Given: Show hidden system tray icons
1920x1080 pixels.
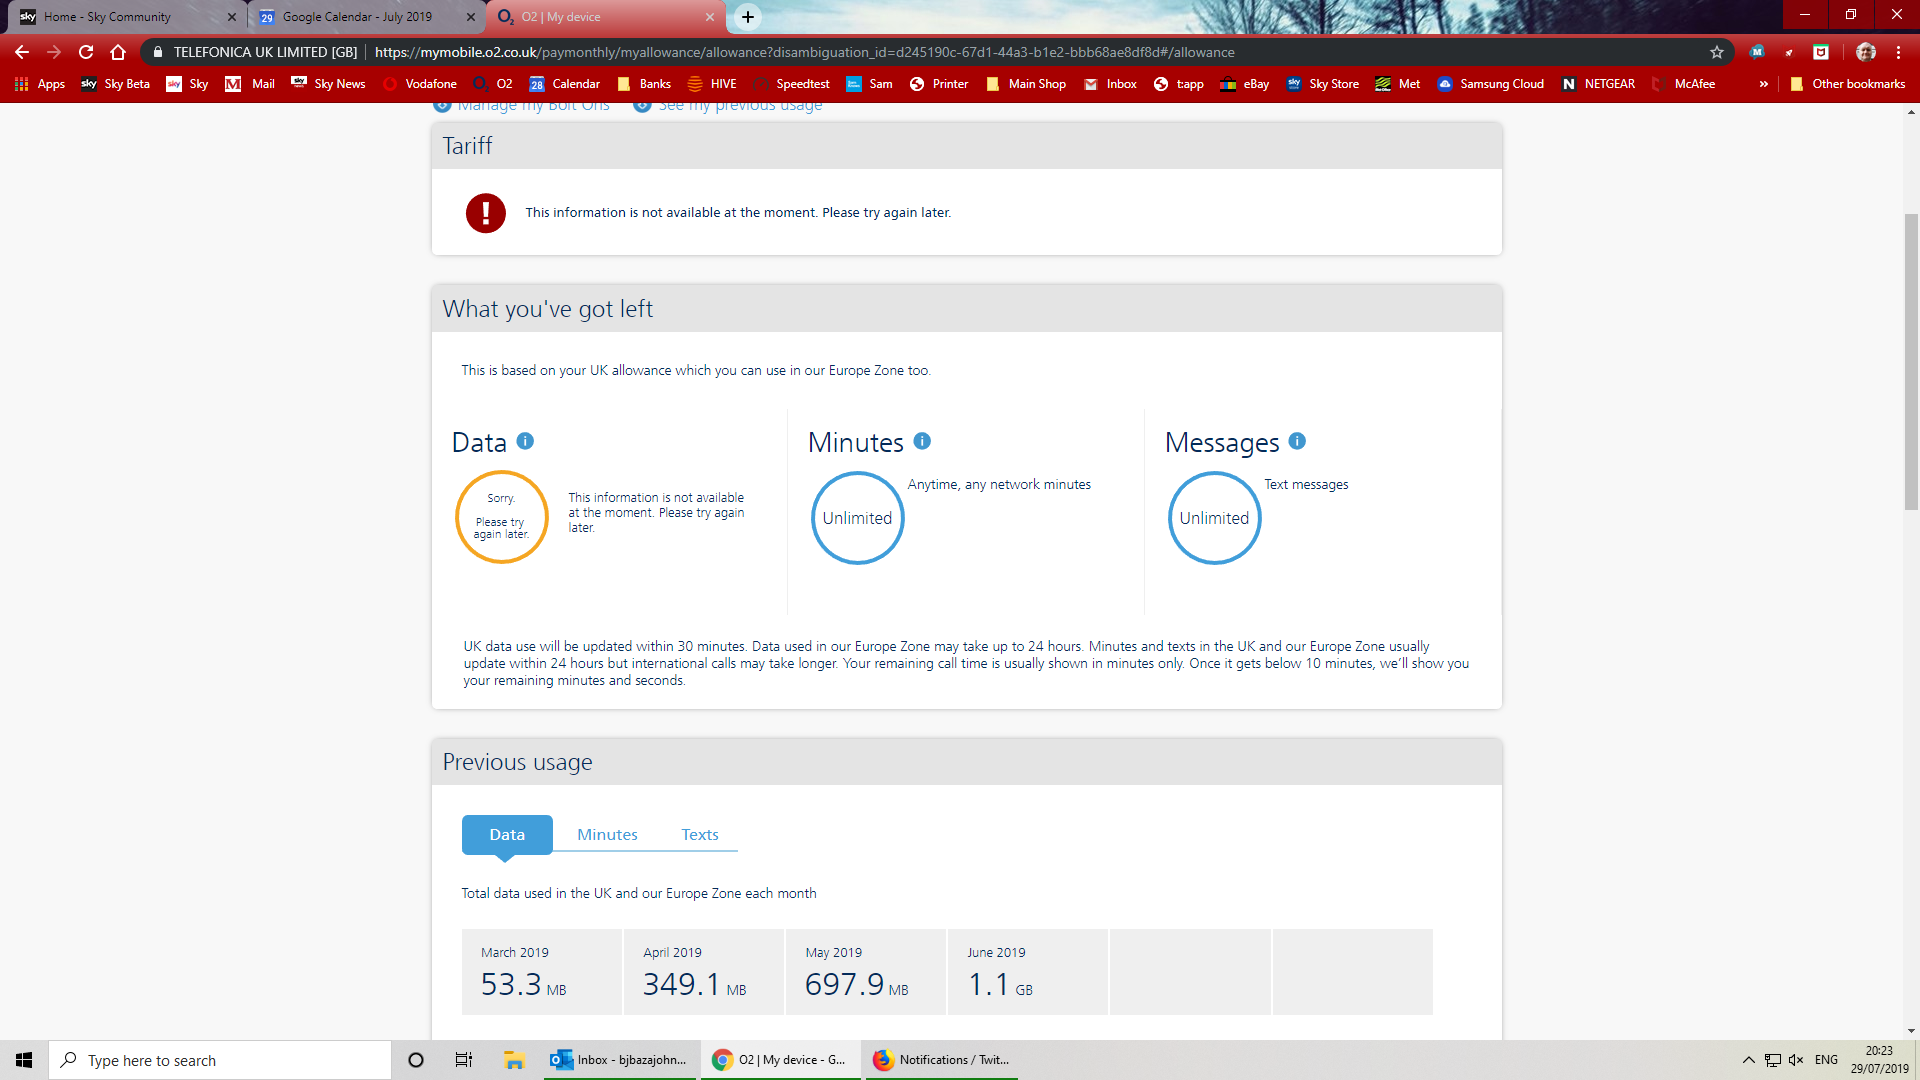Looking at the screenshot, I should pyautogui.click(x=1748, y=1060).
